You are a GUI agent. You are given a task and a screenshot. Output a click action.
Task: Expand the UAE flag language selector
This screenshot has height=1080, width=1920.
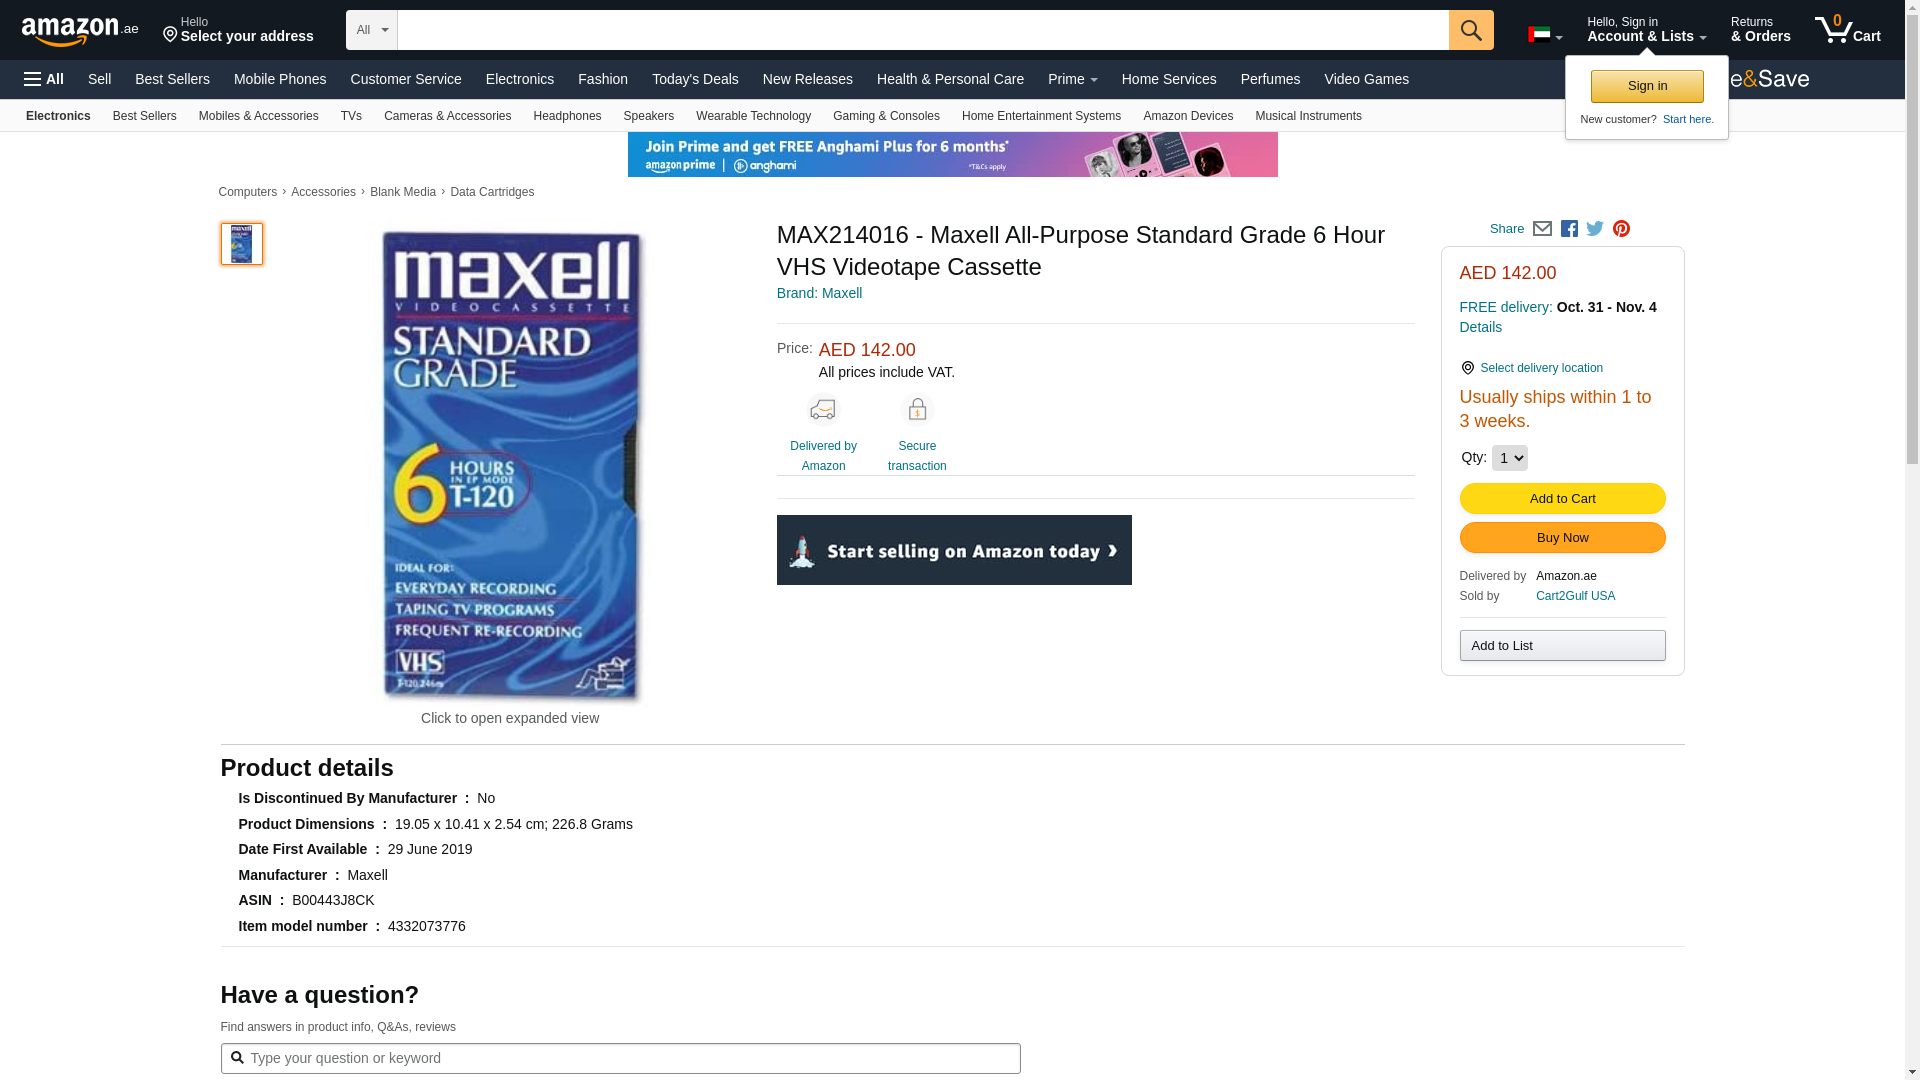tap(1545, 35)
